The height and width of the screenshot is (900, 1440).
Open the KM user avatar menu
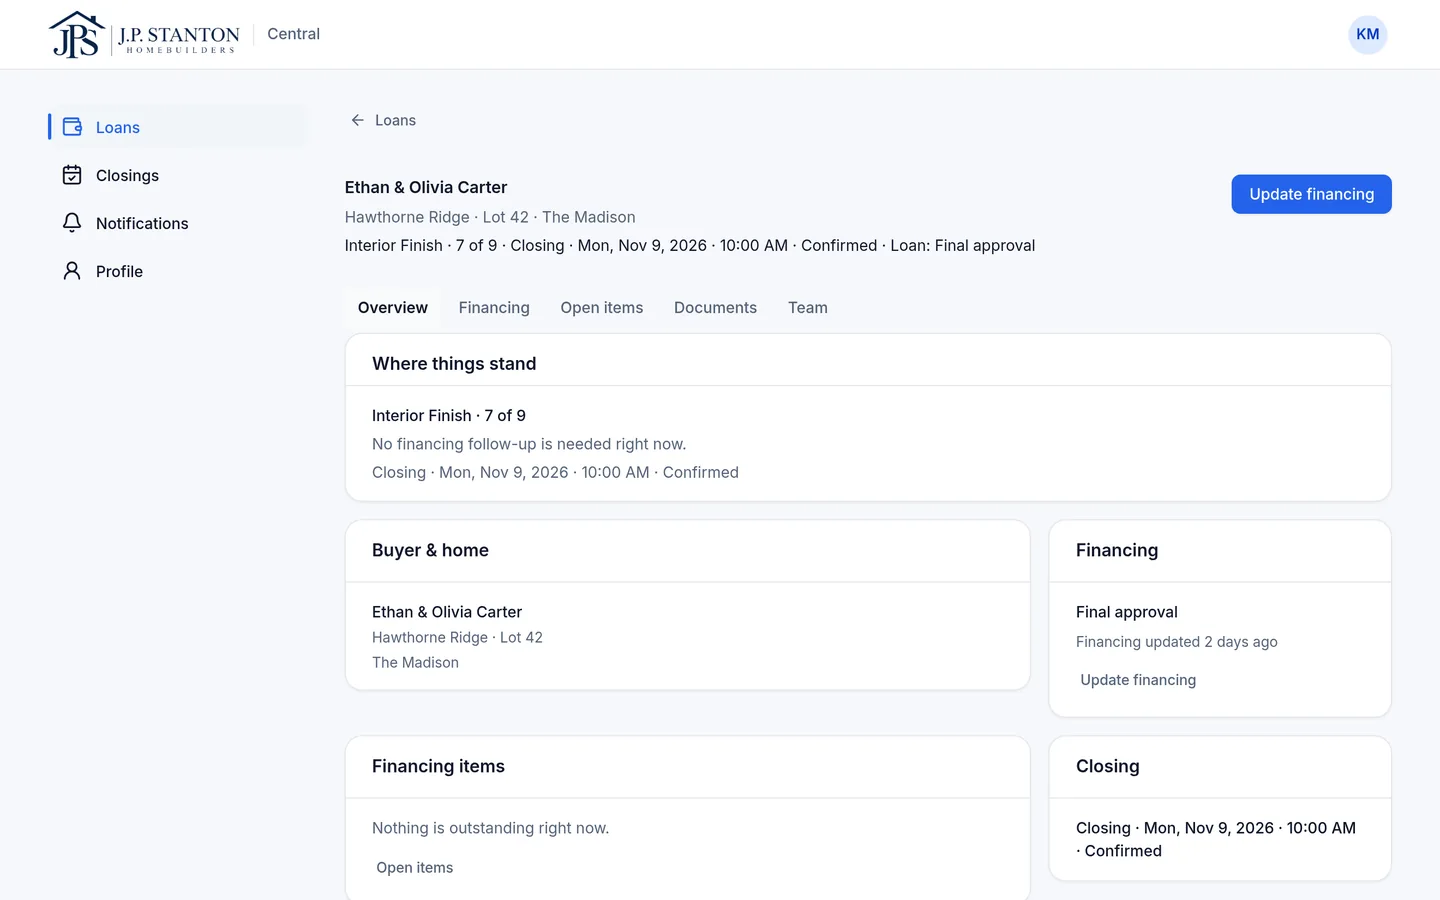(x=1367, y=35)
